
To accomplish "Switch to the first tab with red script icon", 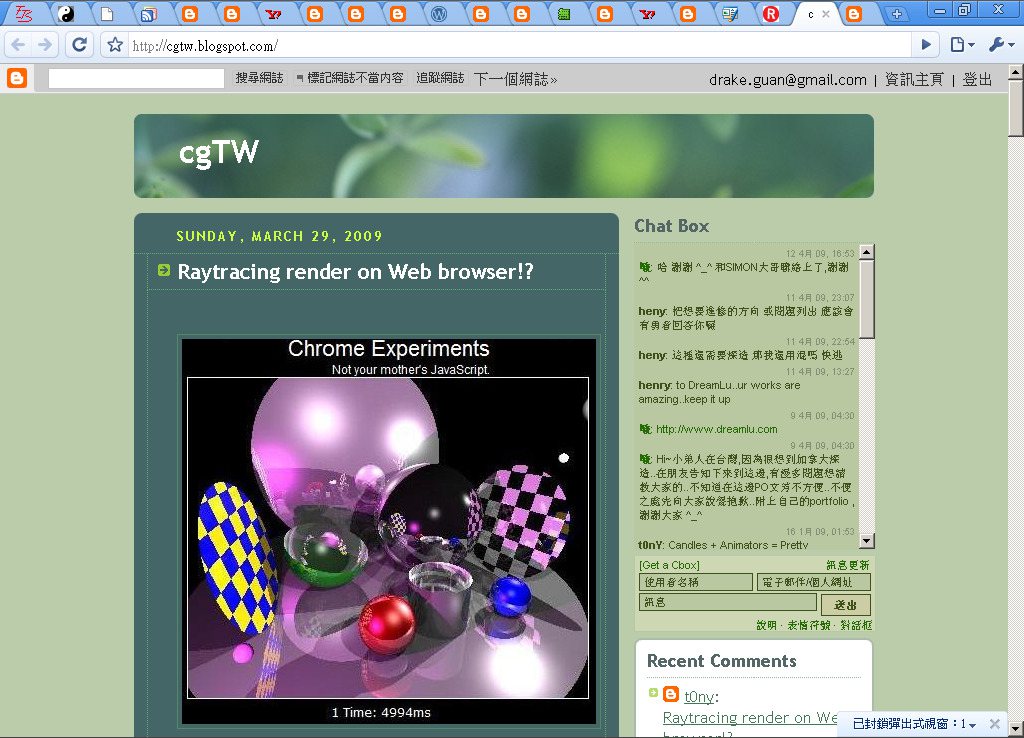I will (24, 14).
